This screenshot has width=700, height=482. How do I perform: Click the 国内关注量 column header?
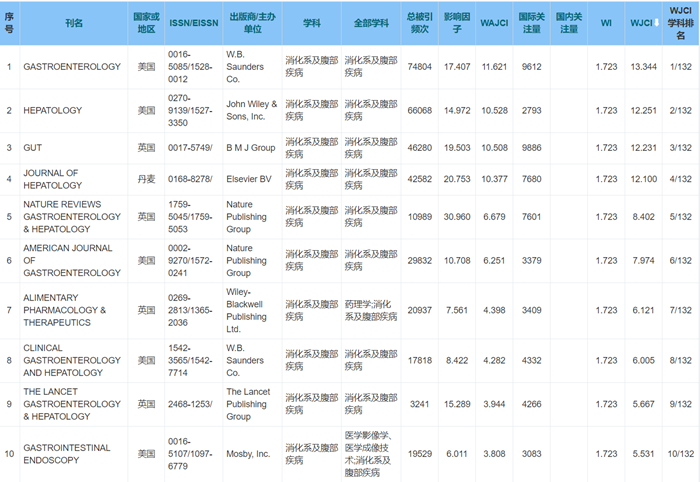point(568,24)
